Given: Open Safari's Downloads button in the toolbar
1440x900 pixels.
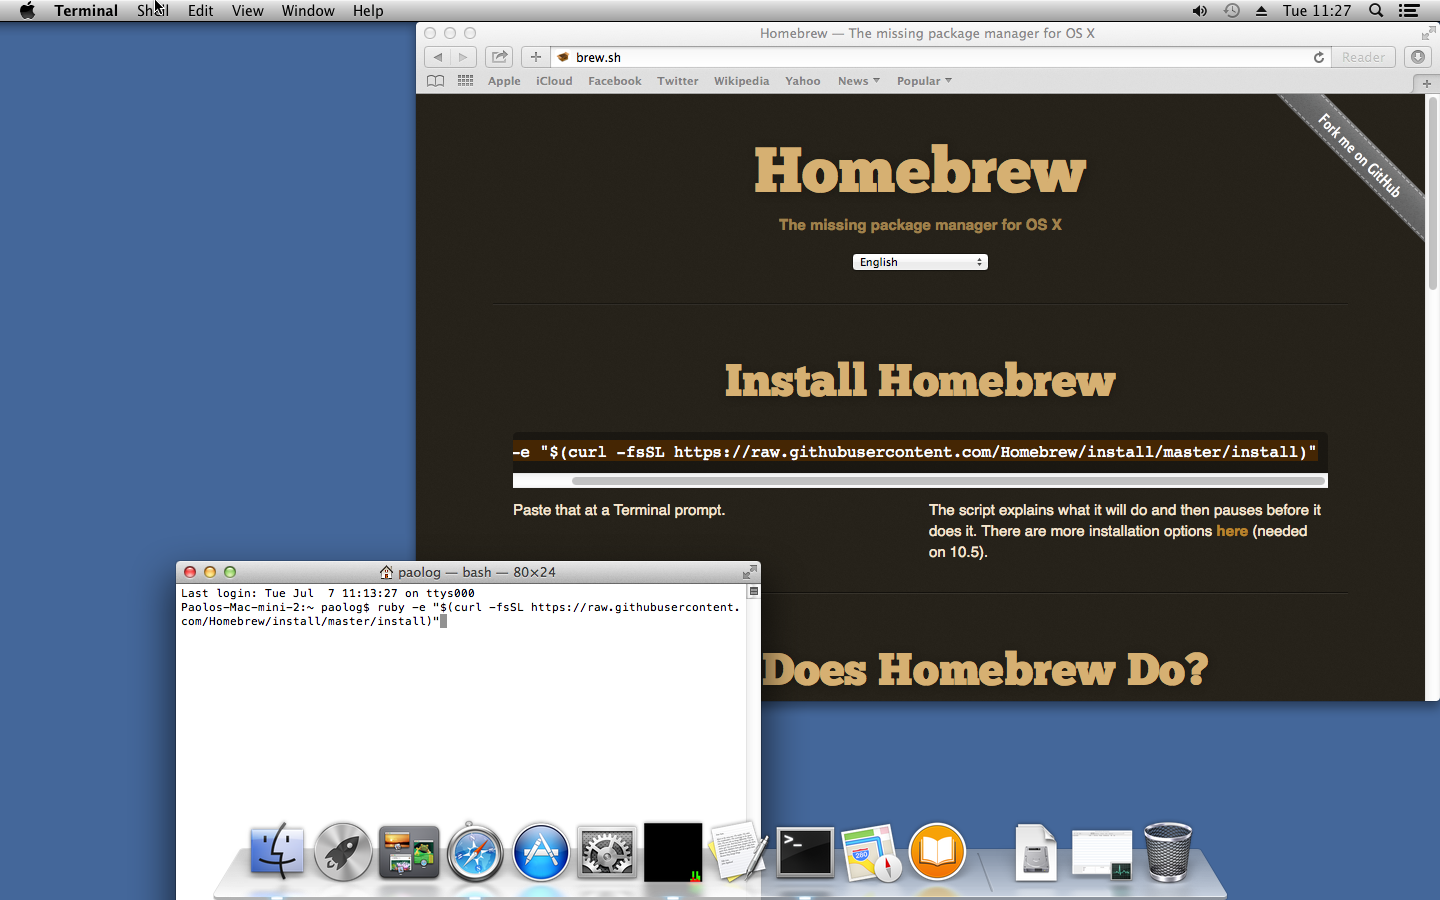Looking at the screenshot, I should click(1417, 57).
